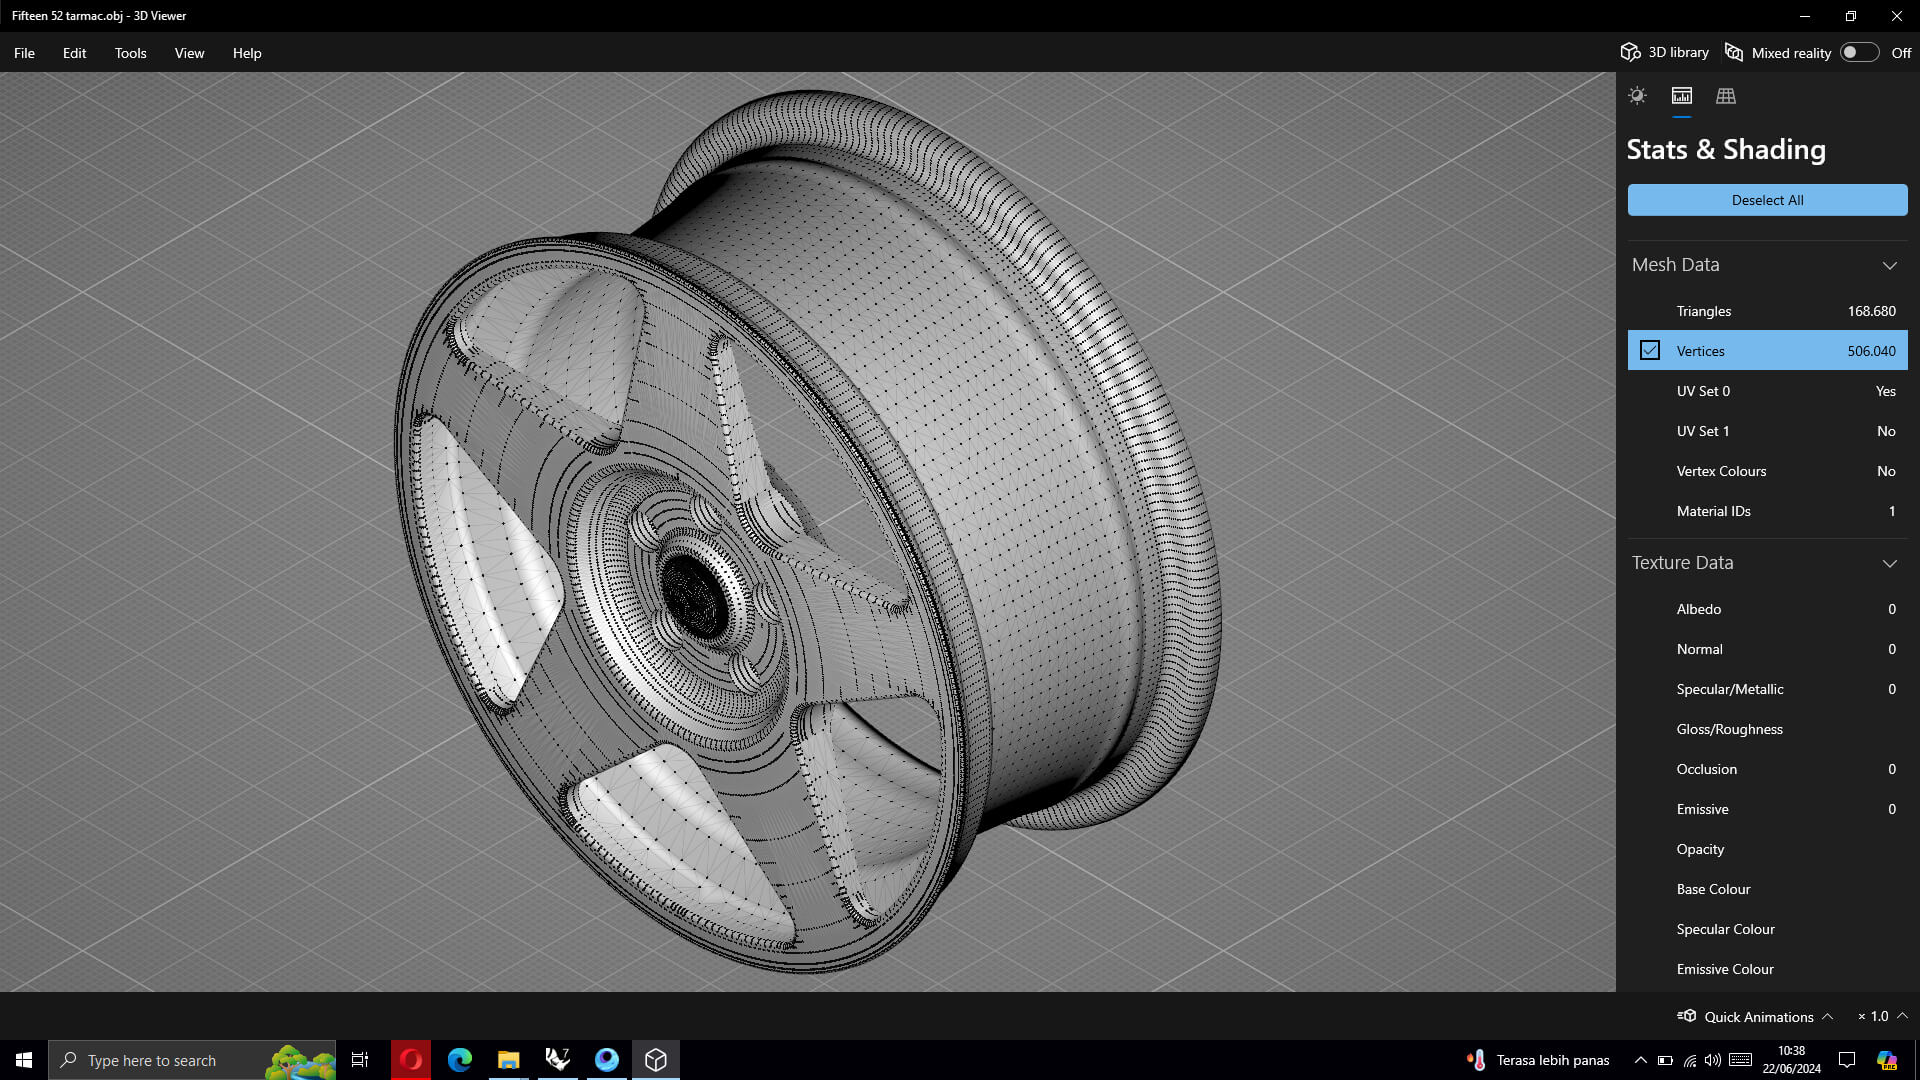
Task: Collapse the Texture Data section
Action: (1889, 563)
